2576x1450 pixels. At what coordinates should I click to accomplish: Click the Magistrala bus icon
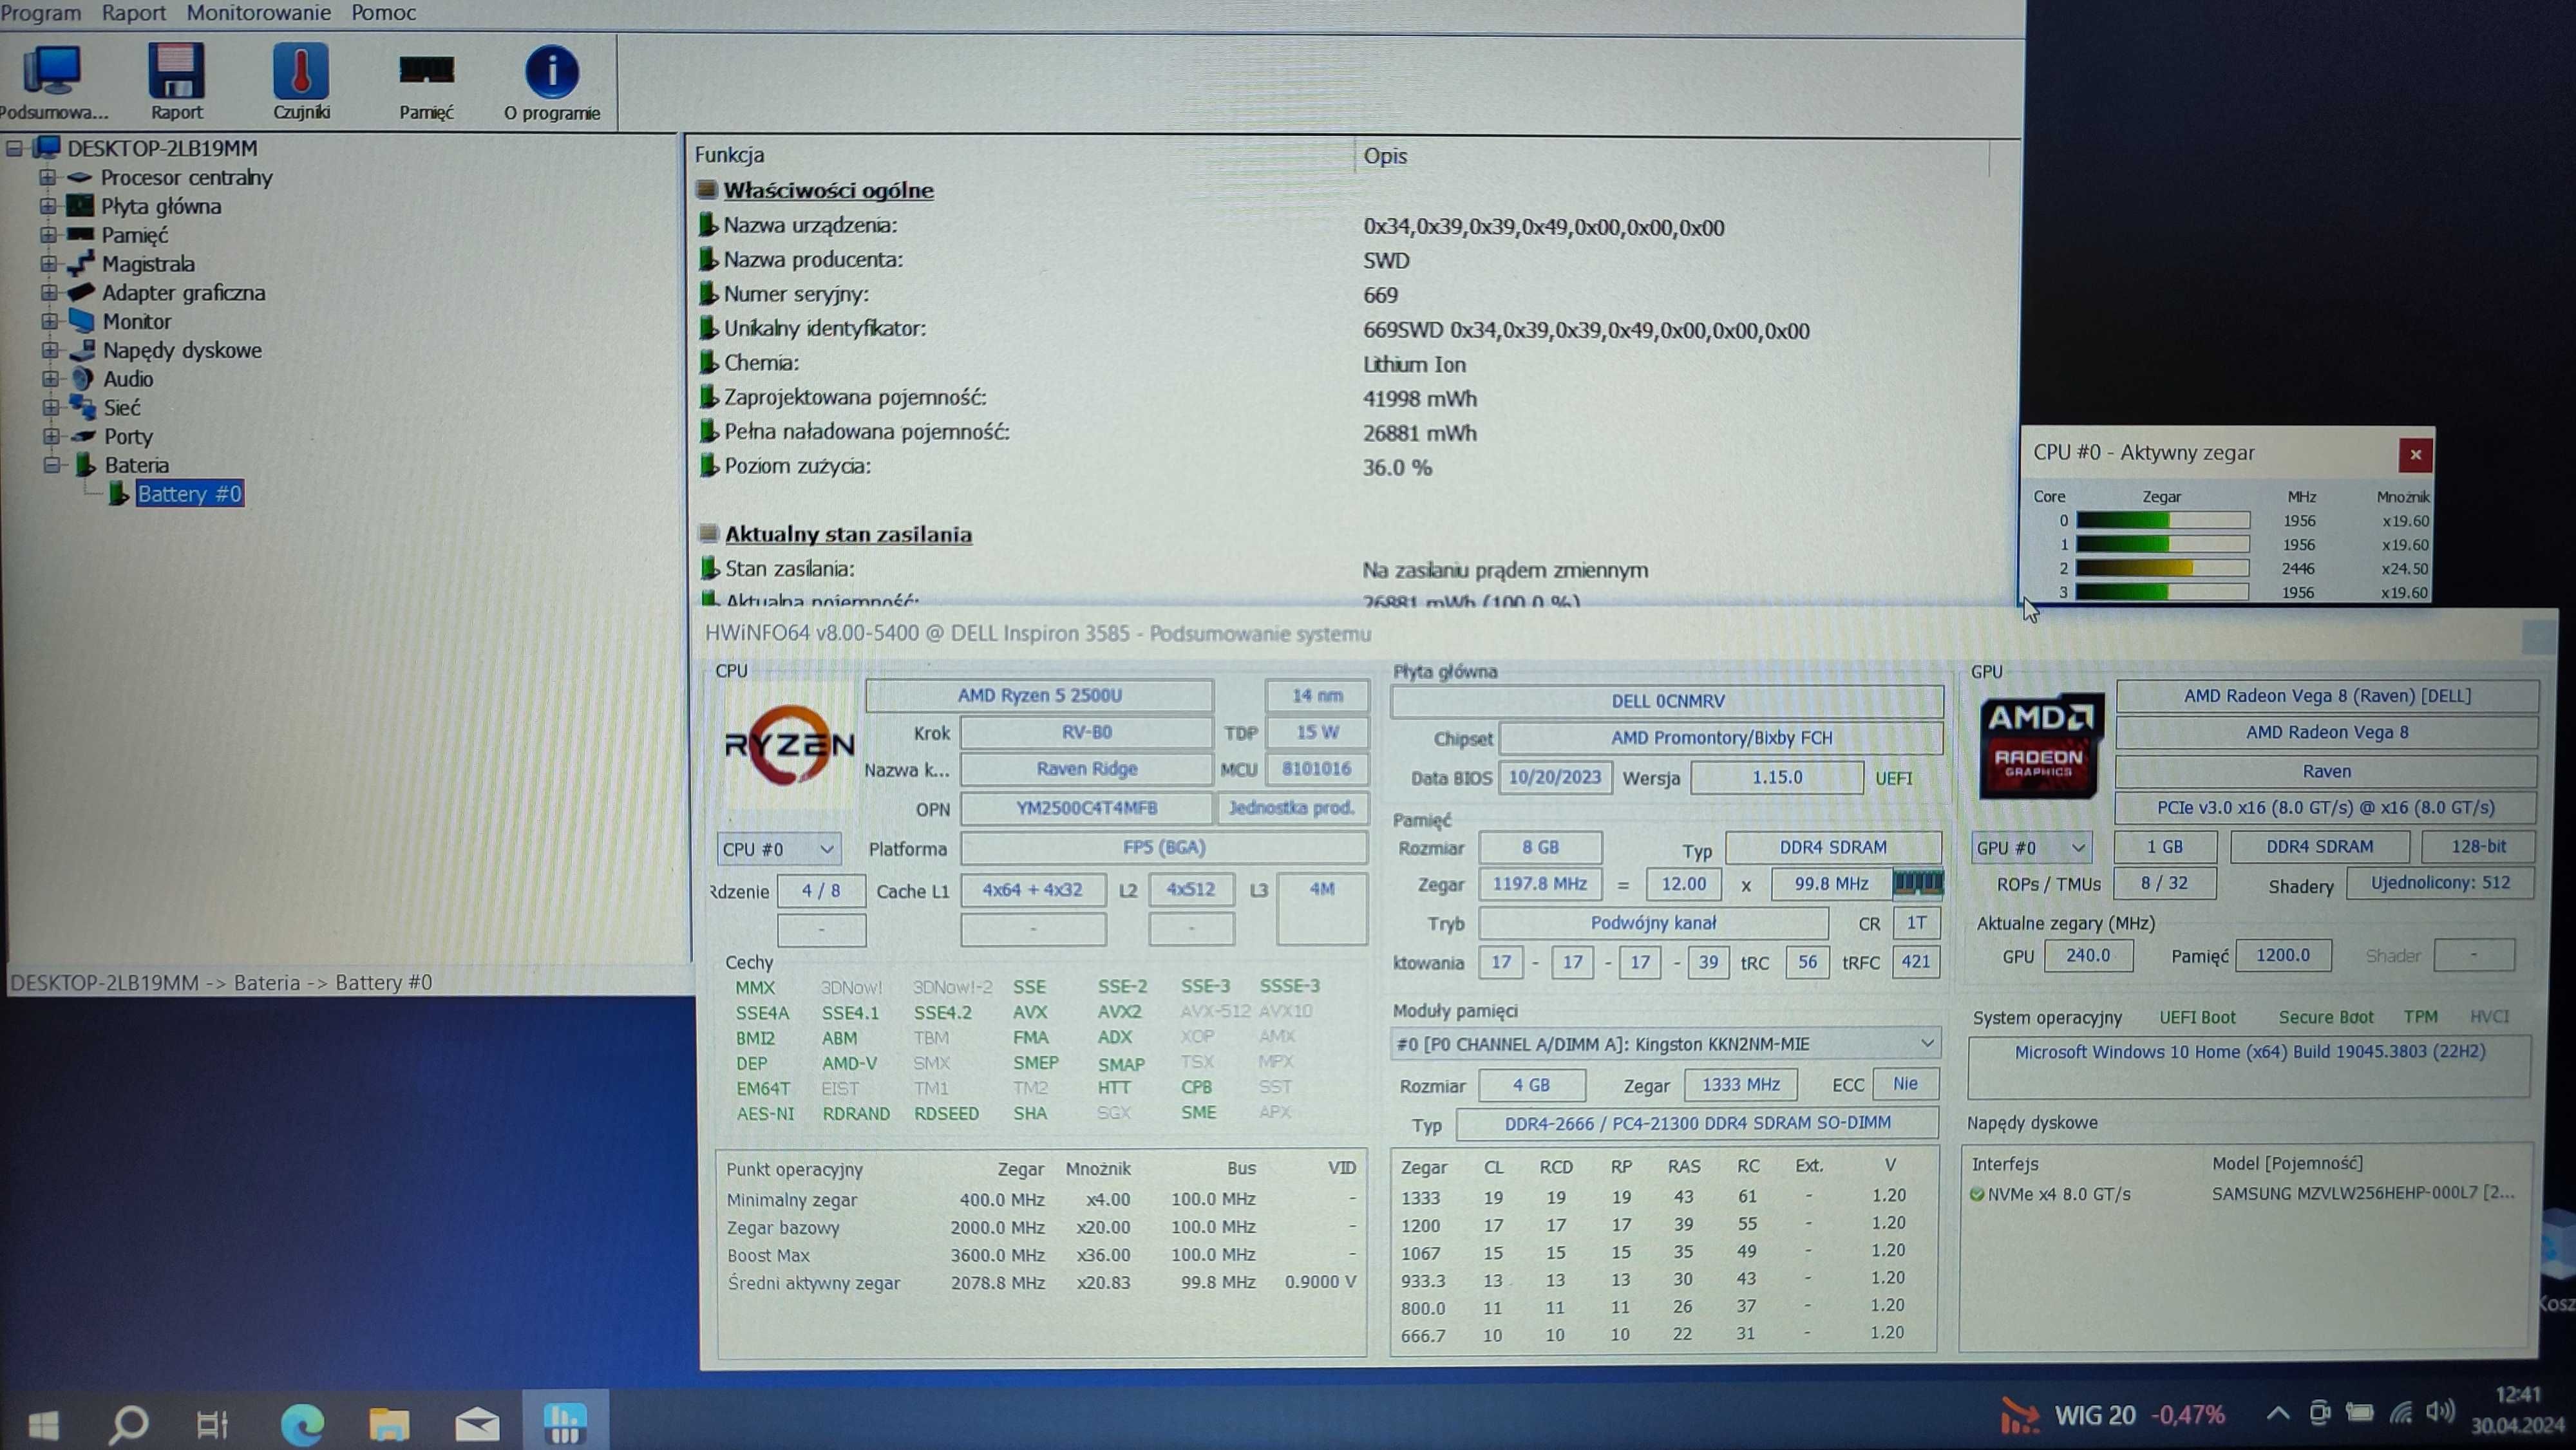point(81,264)
